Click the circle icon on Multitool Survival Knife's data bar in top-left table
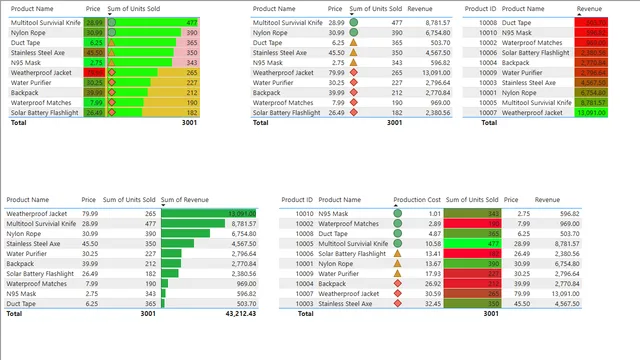 tap(112, 22)
